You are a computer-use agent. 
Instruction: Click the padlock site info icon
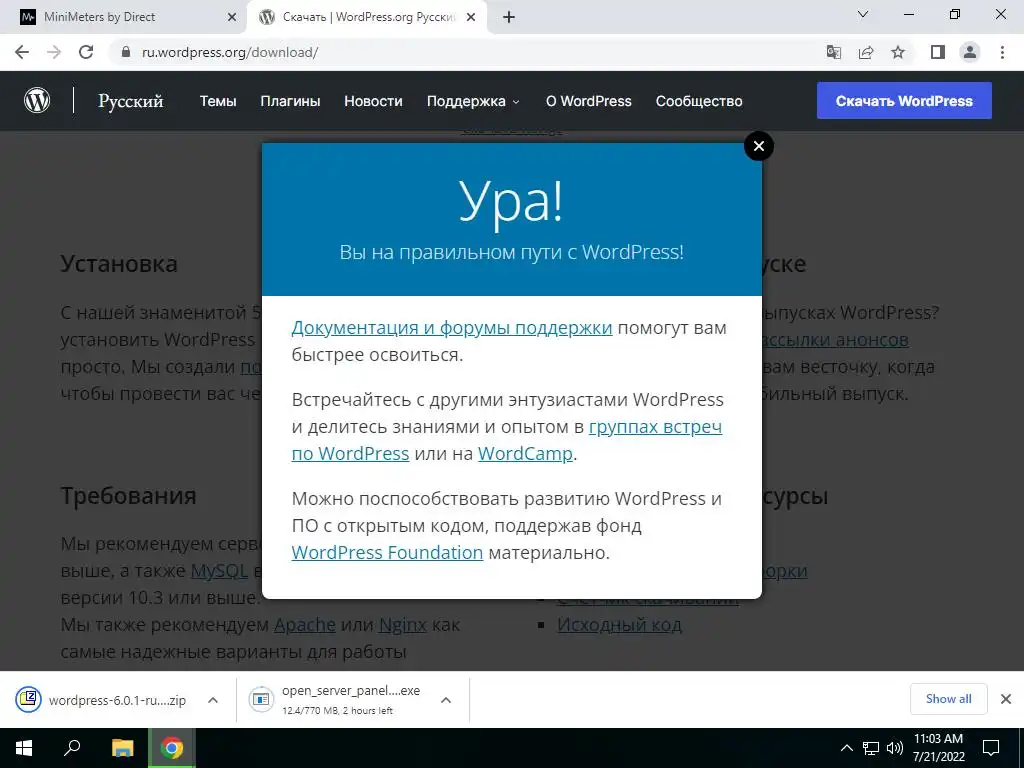(x=126, y=52)
